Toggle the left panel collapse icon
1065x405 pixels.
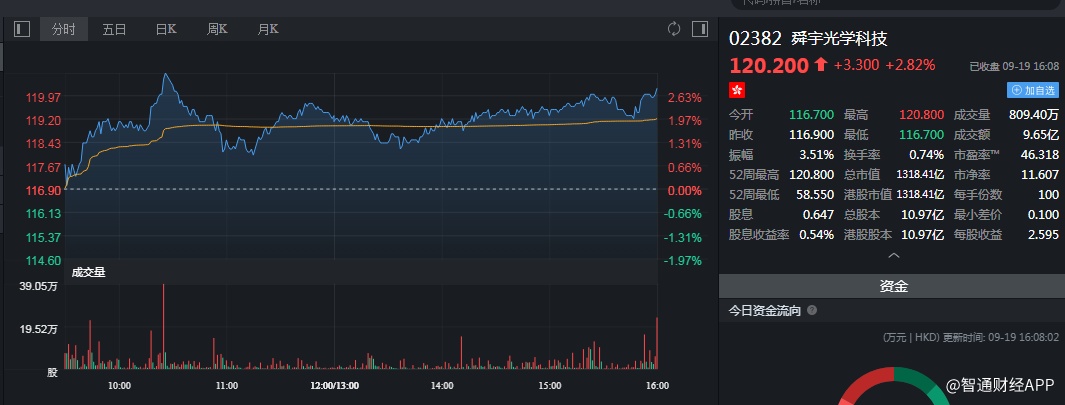click(23, 29)
